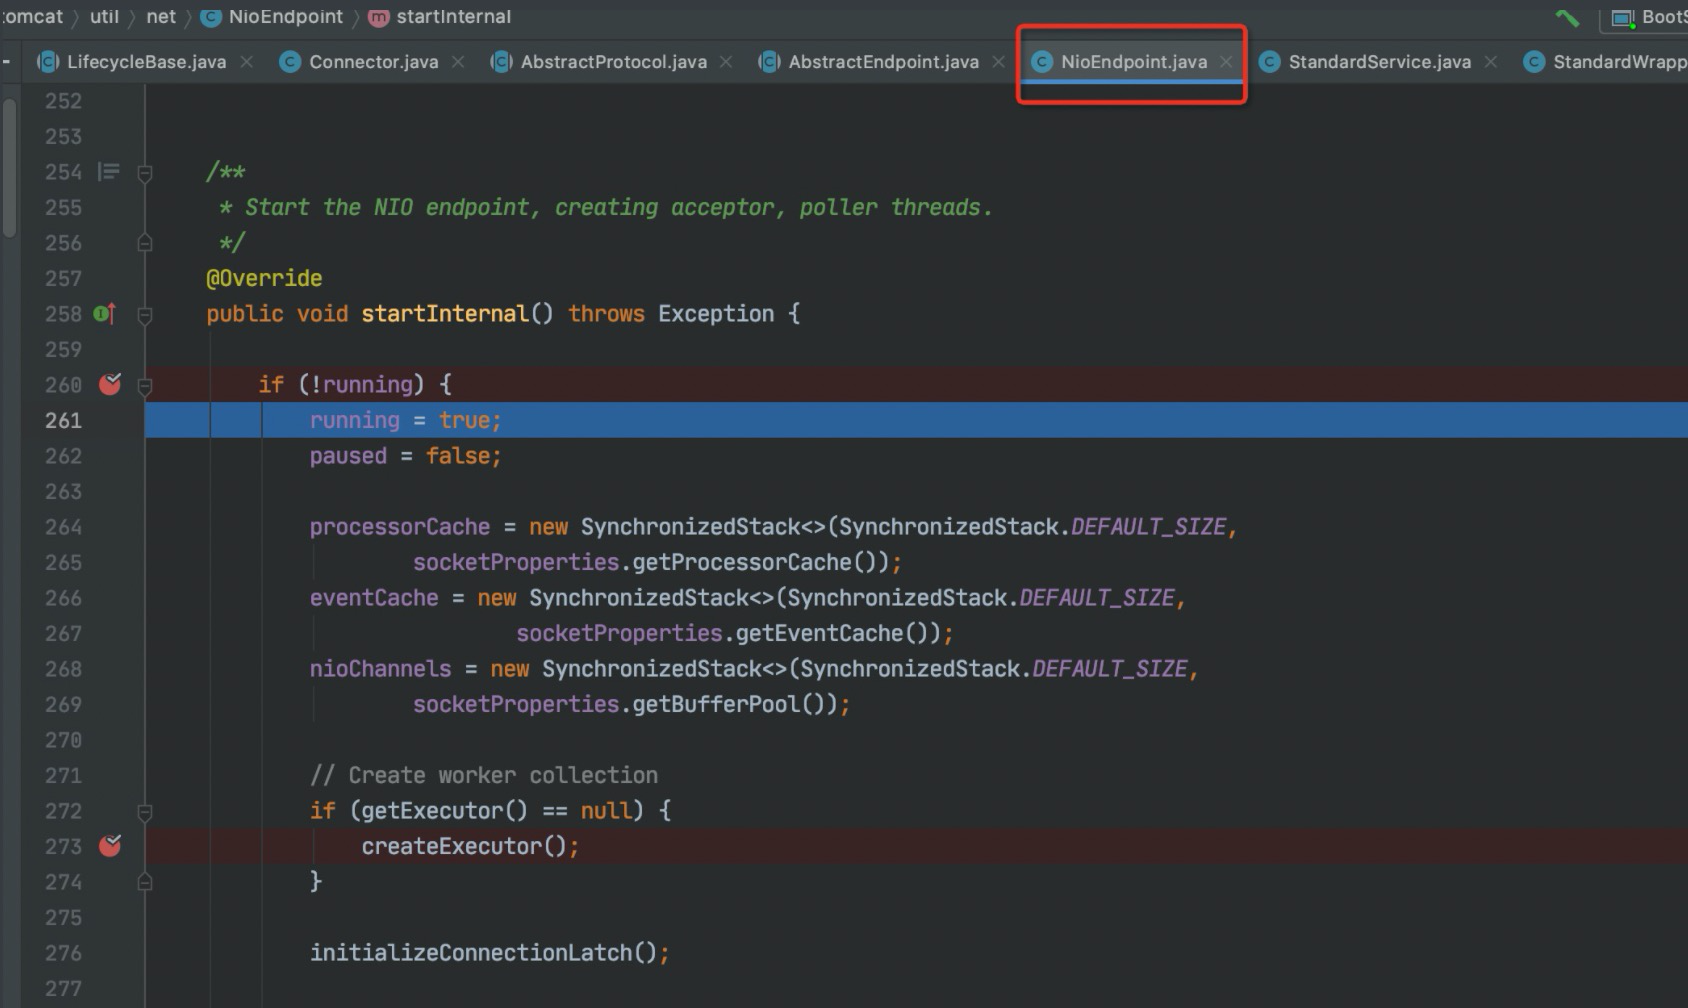Click initializeConnectionLatch() call
Image resolution: width=1688 pixels, height=1008 pixels.
489,953
